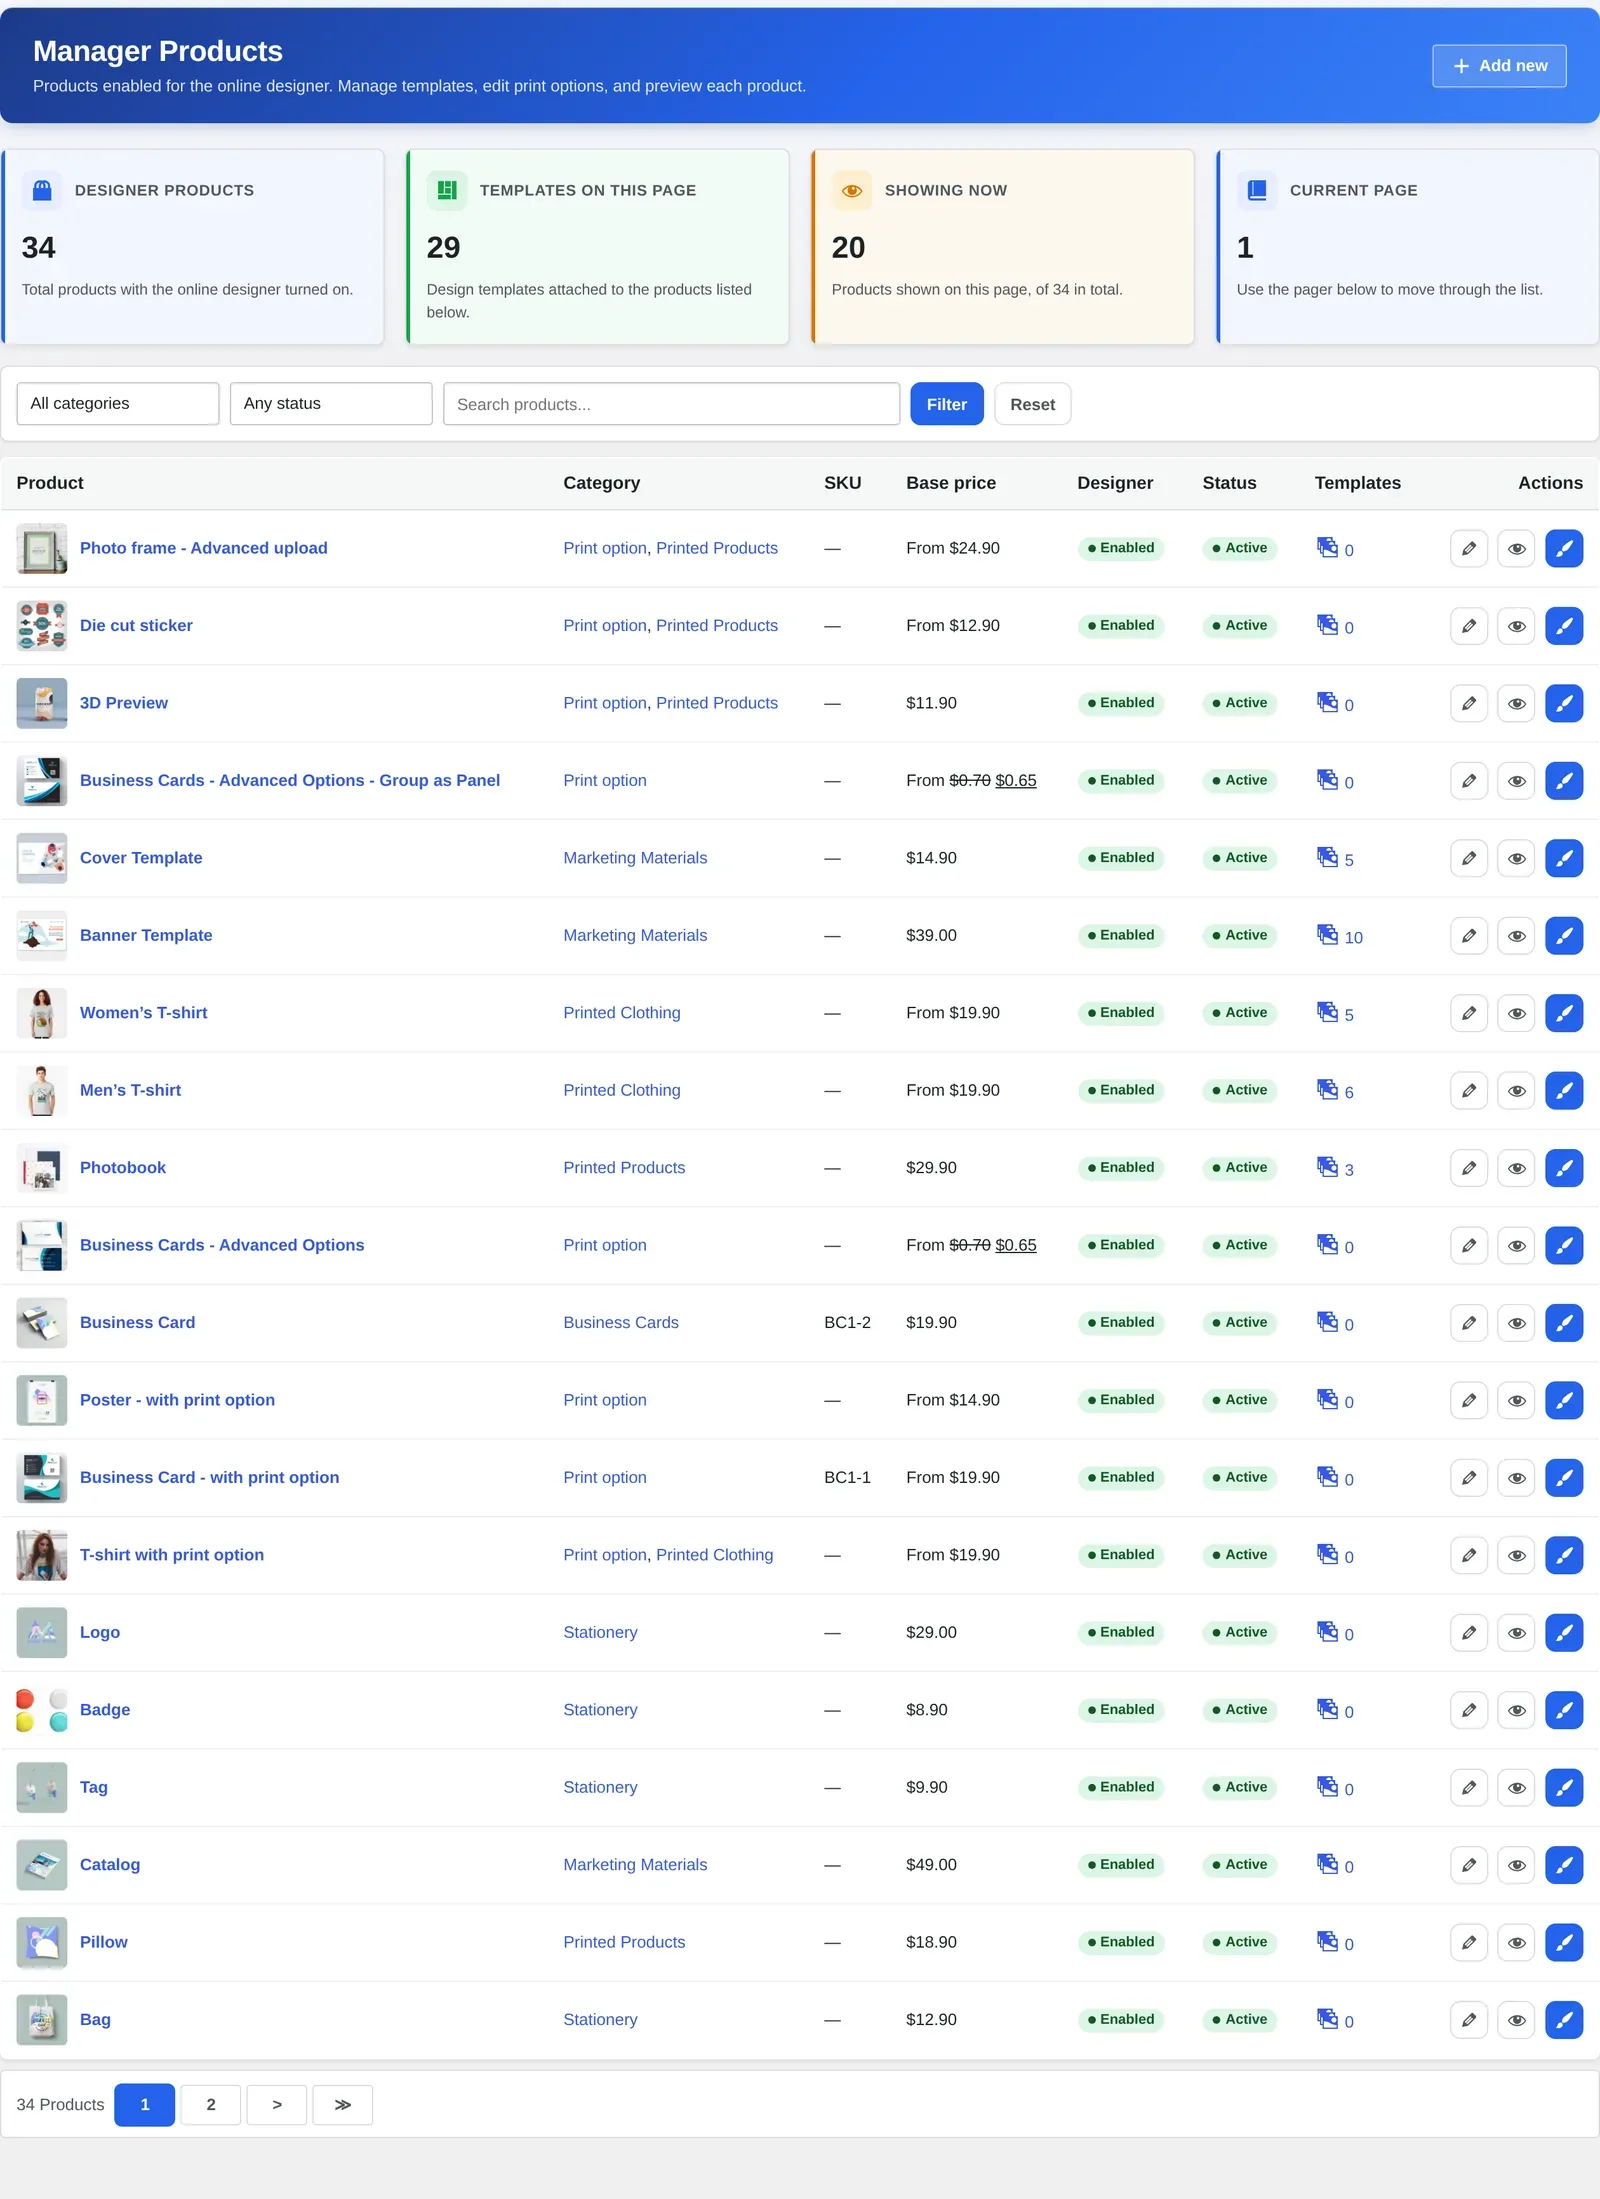Click pencil edit icon for Badge

tap(1468, 1710)
